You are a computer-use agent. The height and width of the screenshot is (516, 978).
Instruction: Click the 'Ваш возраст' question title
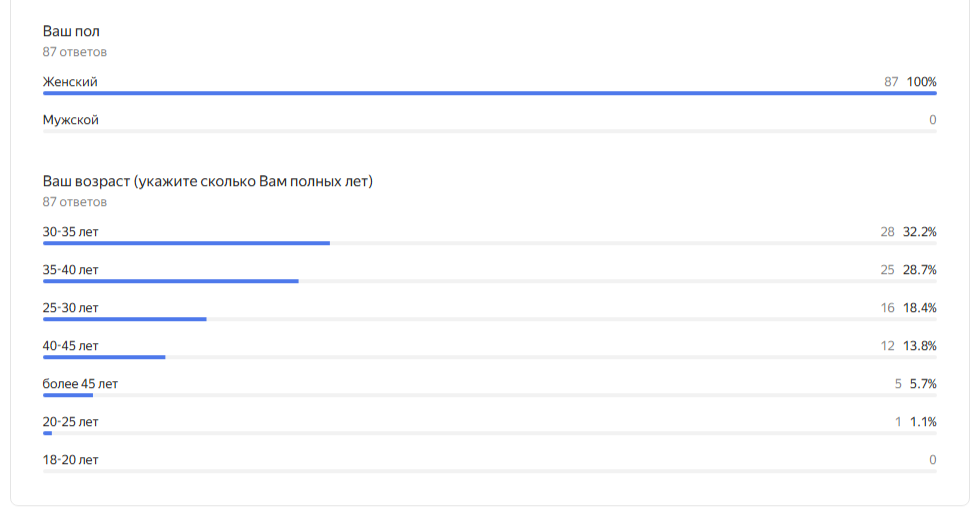click(x=207, y=182)
